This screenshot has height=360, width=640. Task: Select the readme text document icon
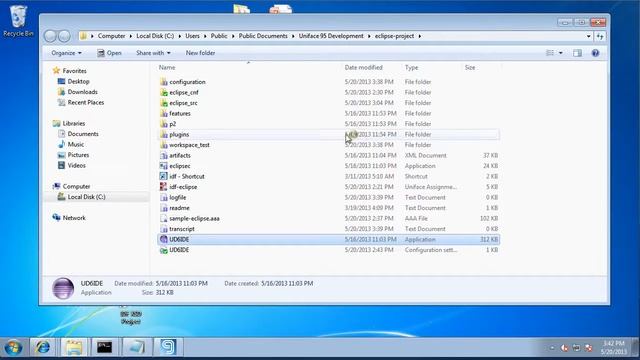(164, 208)
